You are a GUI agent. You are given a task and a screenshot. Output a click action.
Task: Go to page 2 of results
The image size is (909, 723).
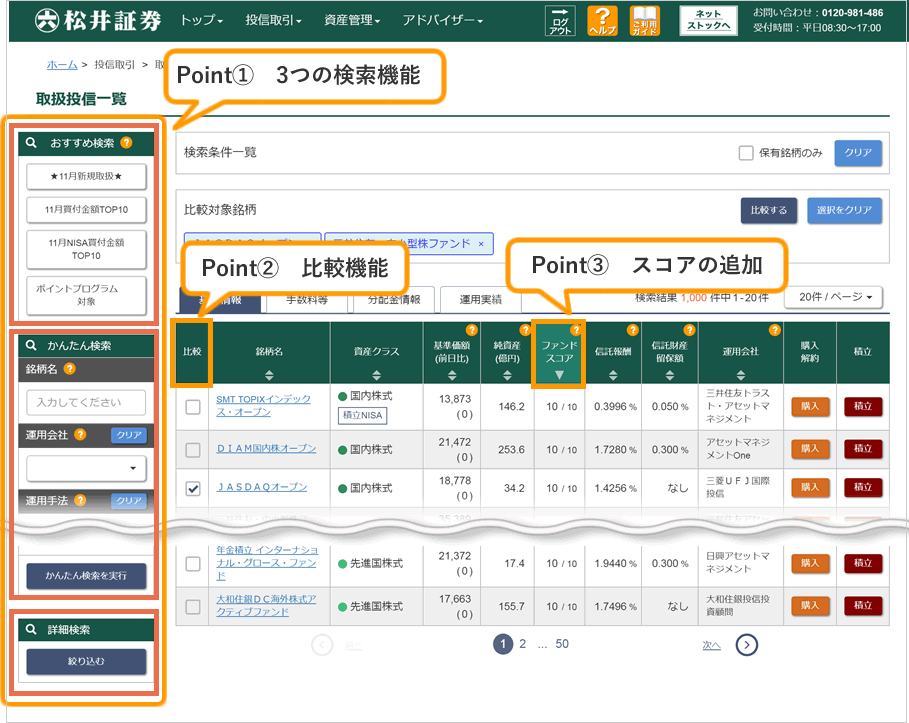point(522,644)
